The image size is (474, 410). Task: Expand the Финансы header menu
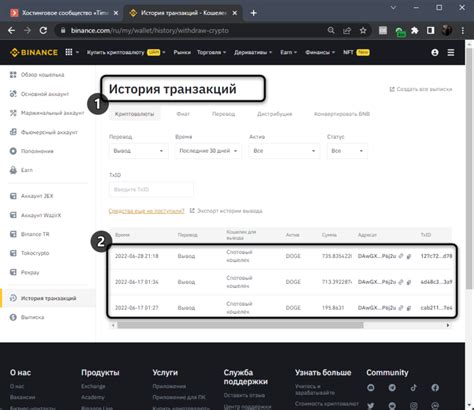coord(320,52)
